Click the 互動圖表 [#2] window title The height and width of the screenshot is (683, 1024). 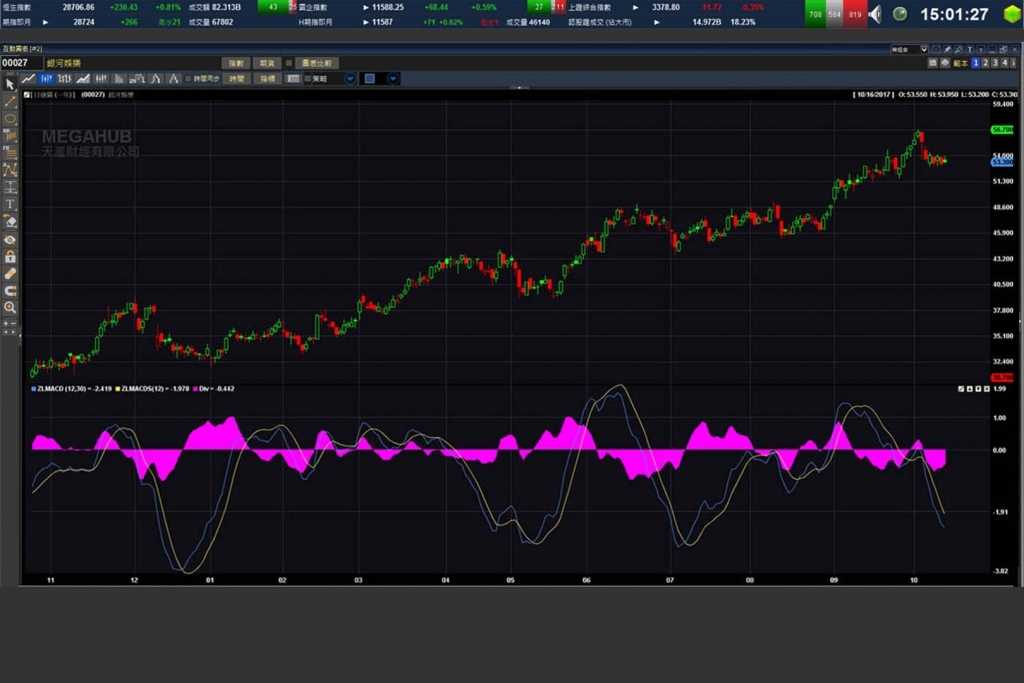coord(22,49)
